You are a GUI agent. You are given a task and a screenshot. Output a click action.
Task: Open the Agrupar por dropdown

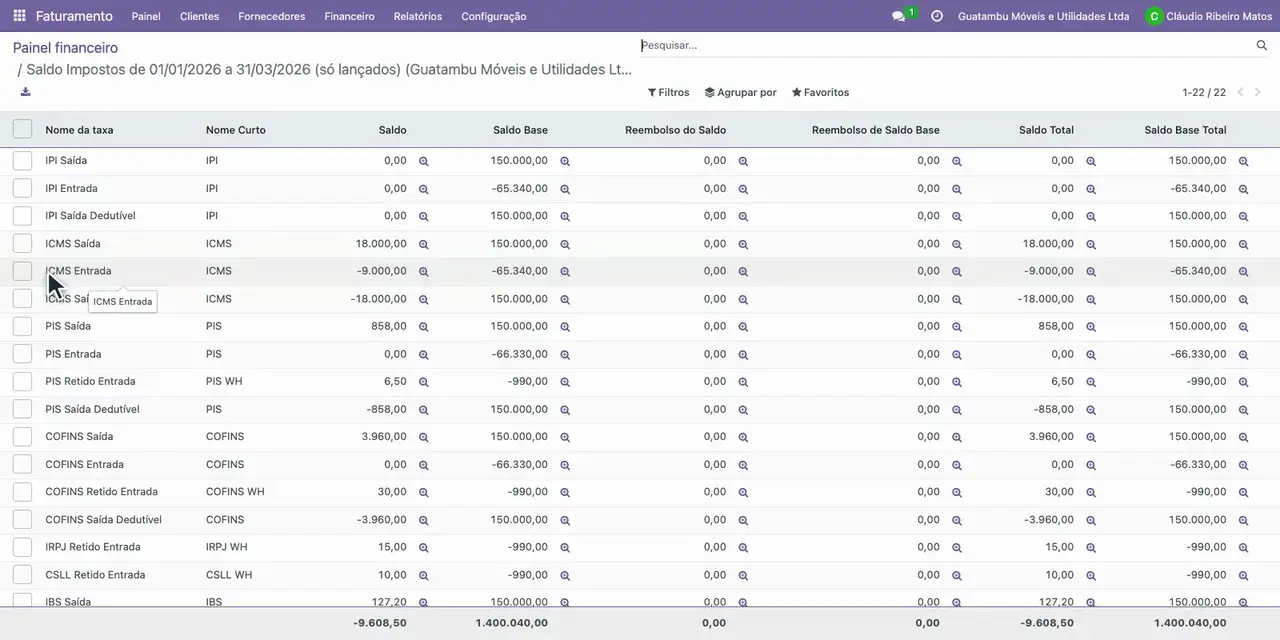pyautogui.click(x=740, y=92)
